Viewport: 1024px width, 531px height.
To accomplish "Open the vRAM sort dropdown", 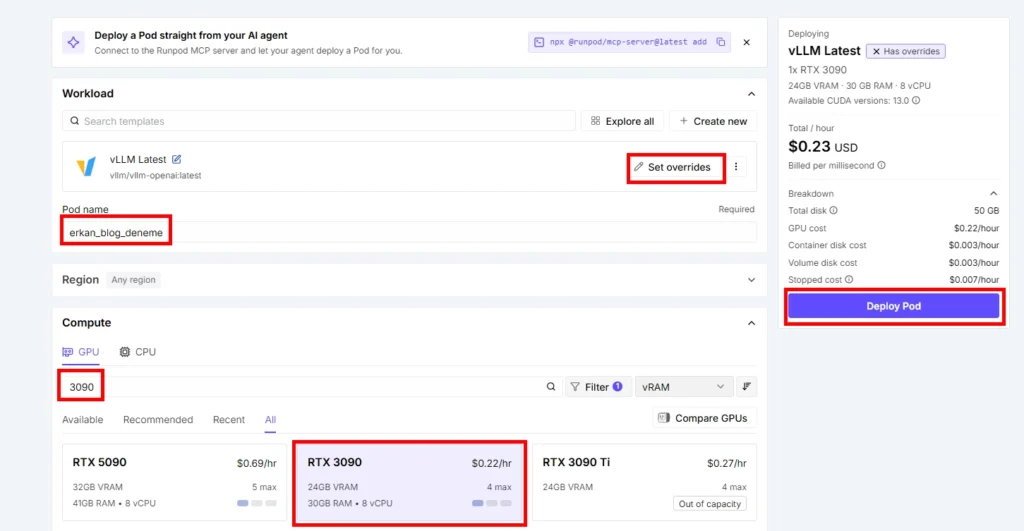I will coord(682,387).
